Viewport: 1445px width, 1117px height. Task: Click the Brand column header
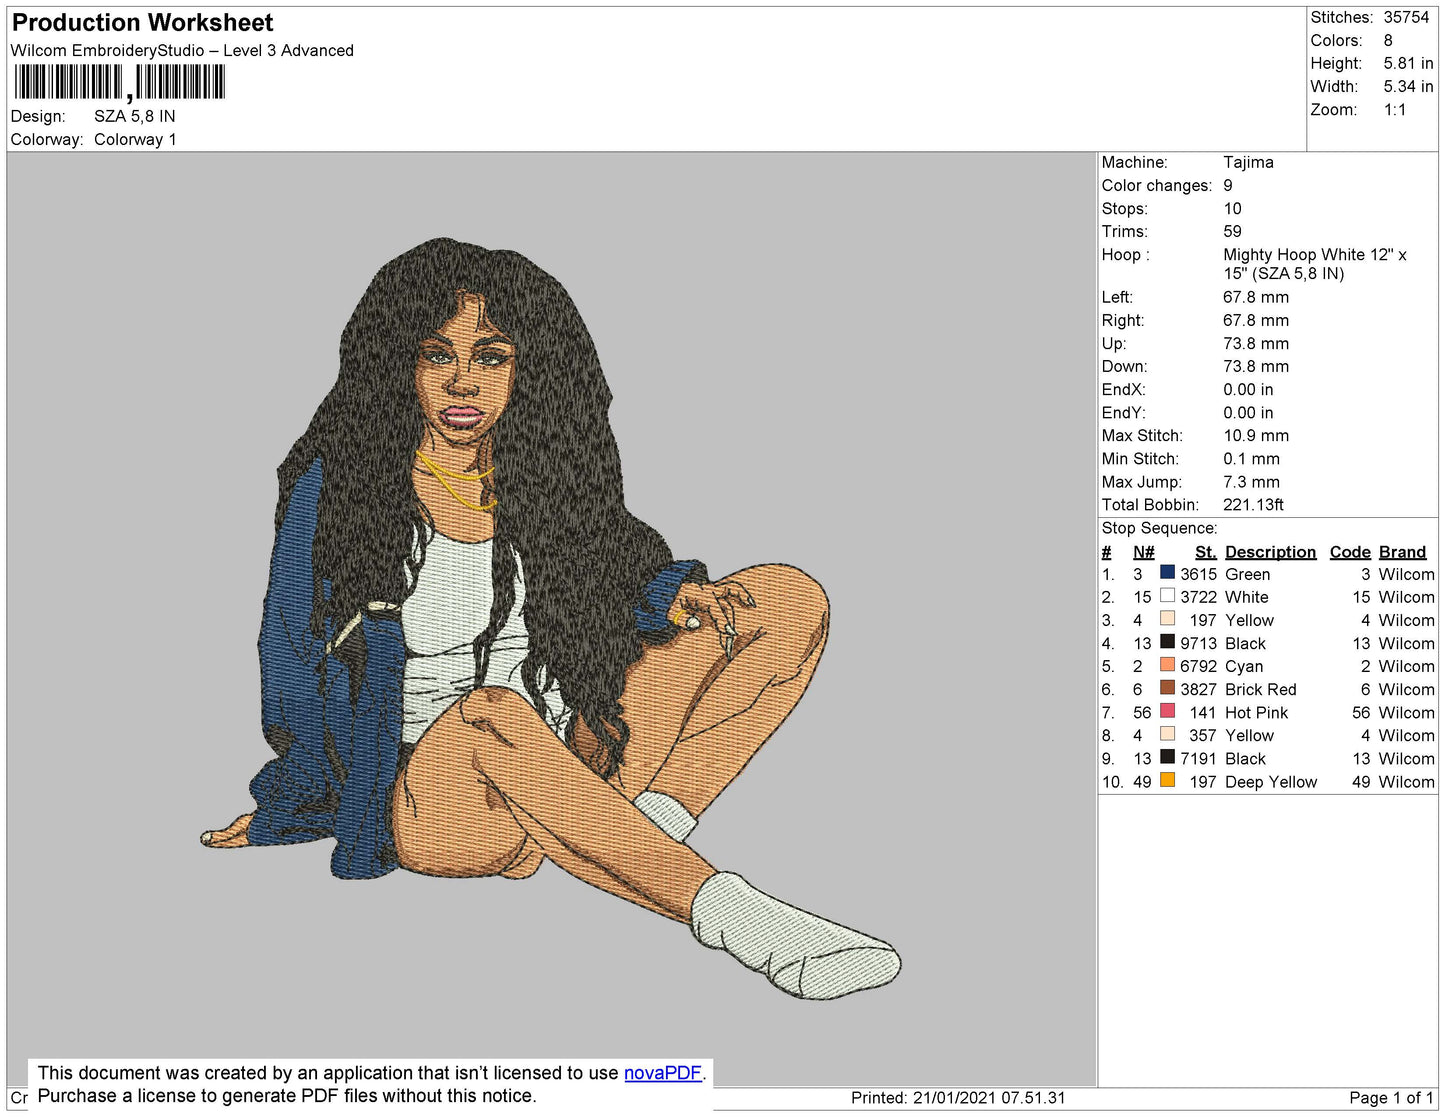point(1402,551)
